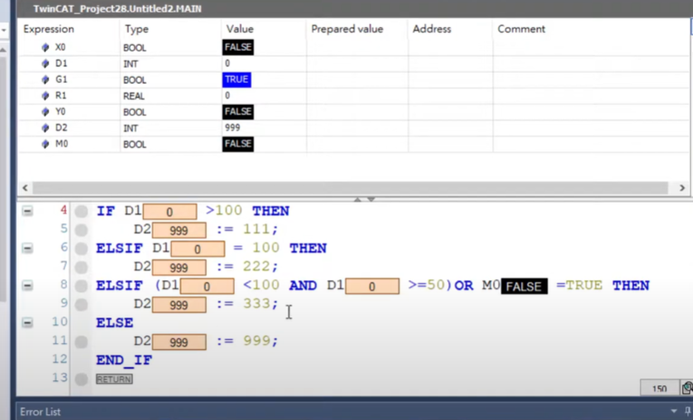This screenshot has width=693, height=420.
Task: Toggle the G1 TRUE value
Action: coord(236,79)
